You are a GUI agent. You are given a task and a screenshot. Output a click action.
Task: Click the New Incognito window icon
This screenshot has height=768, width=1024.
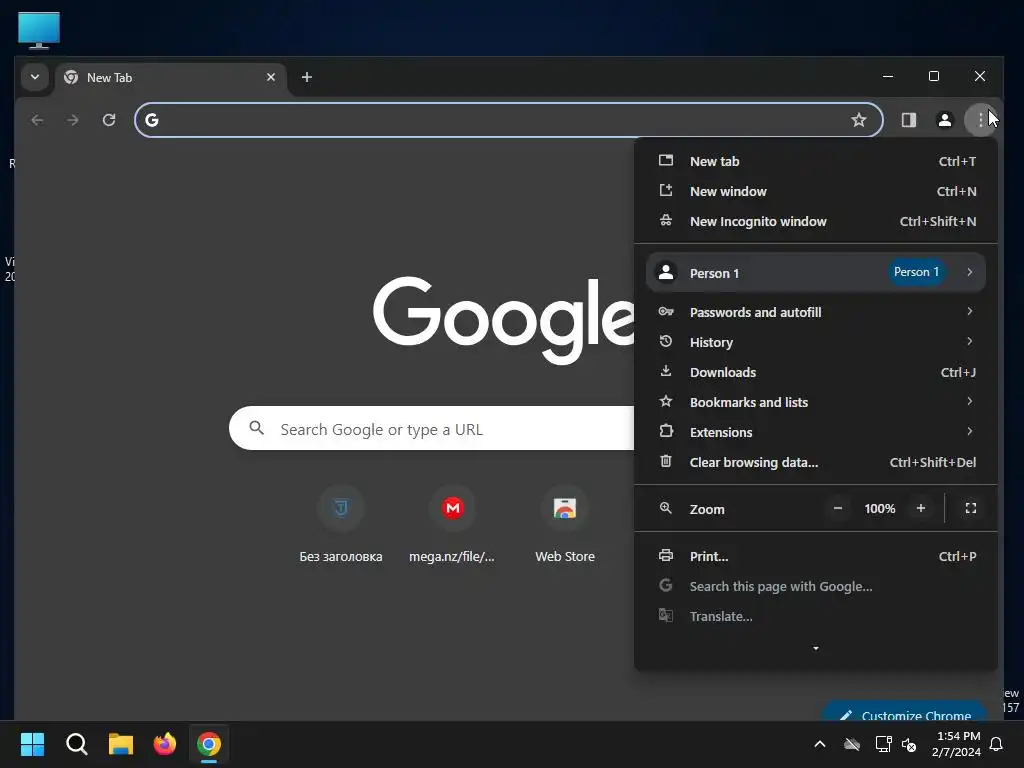pyautogui.click(x=665, y=221)
